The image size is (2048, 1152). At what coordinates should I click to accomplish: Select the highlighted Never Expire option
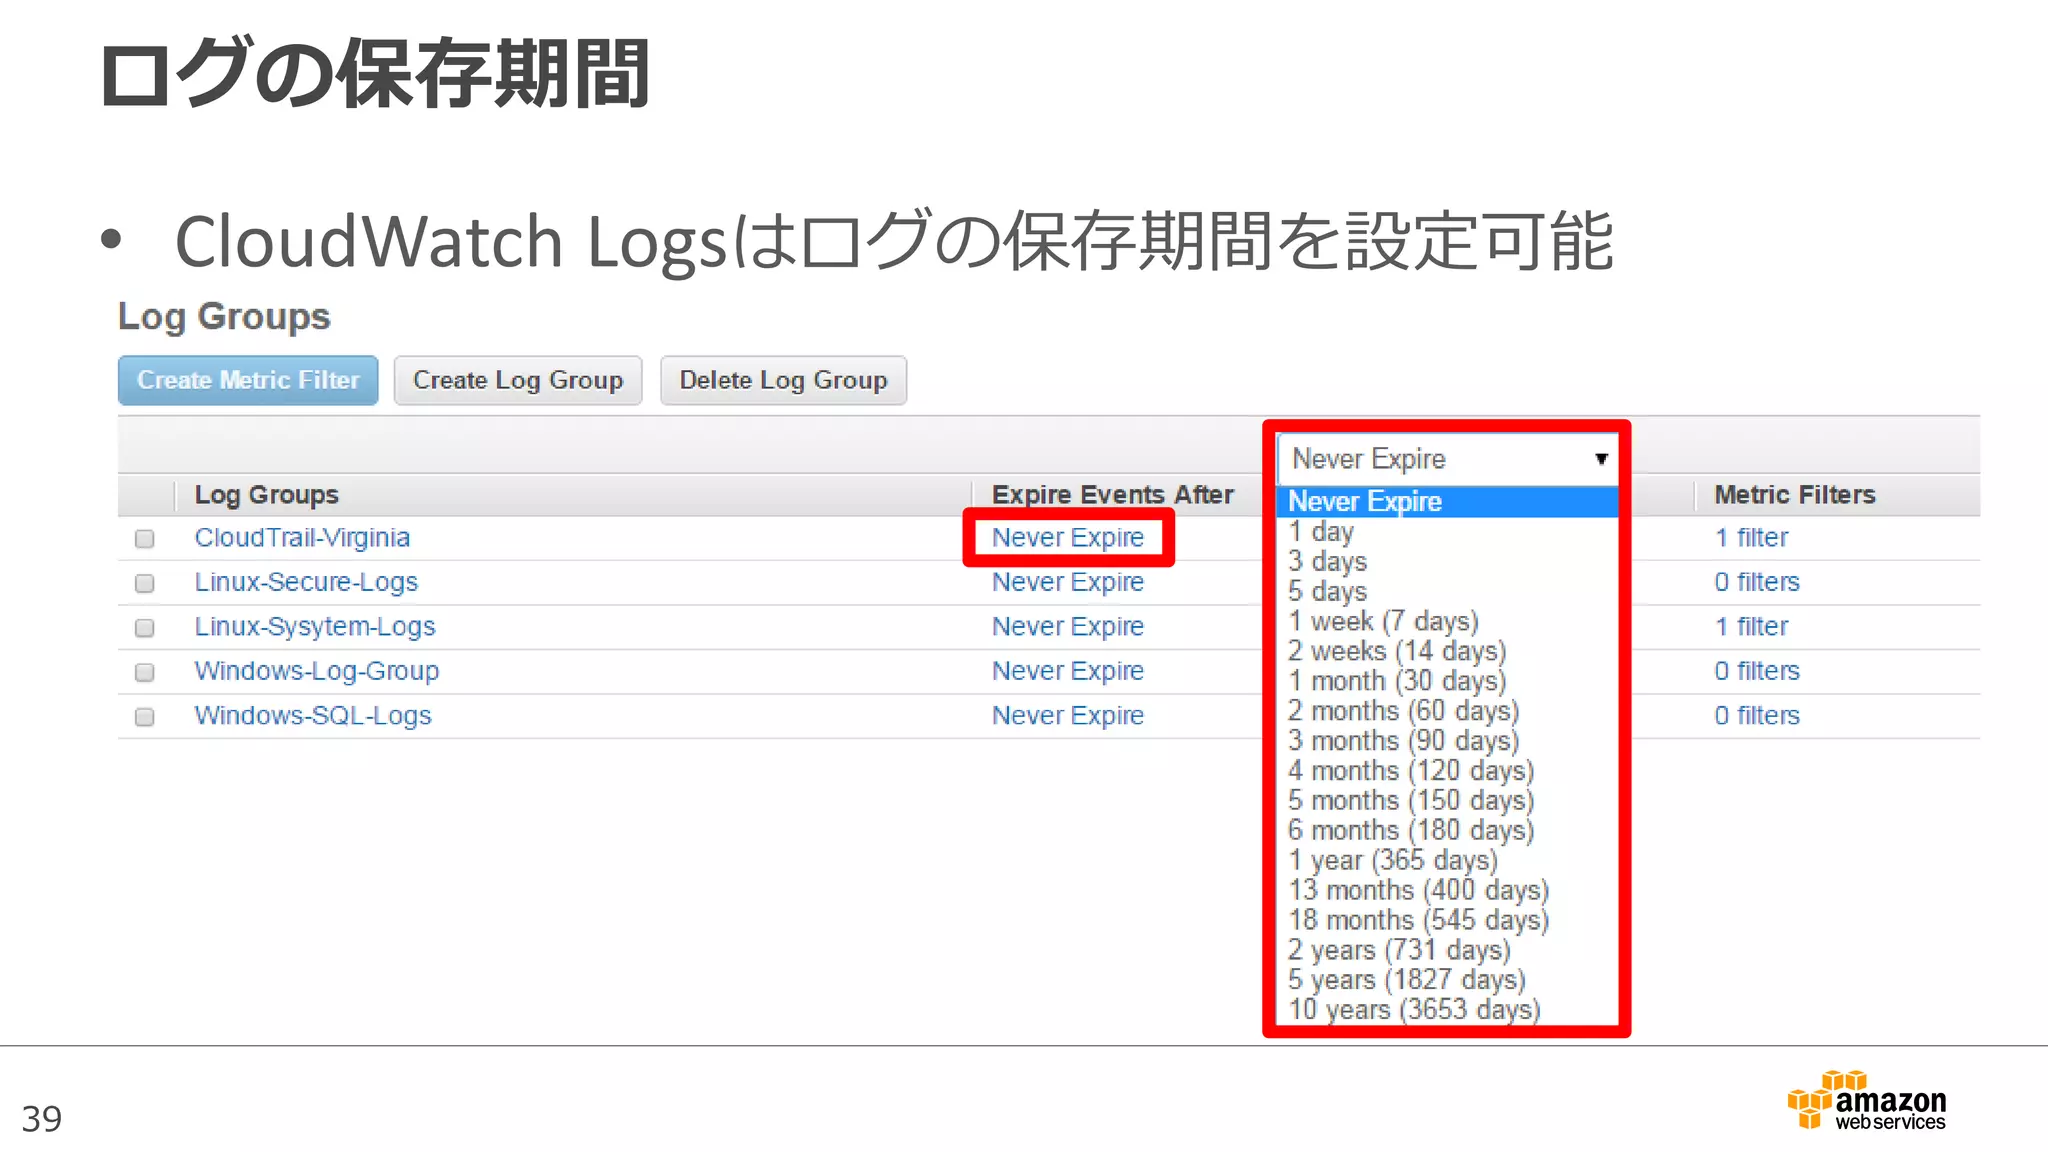click(x=1447, y=501)
